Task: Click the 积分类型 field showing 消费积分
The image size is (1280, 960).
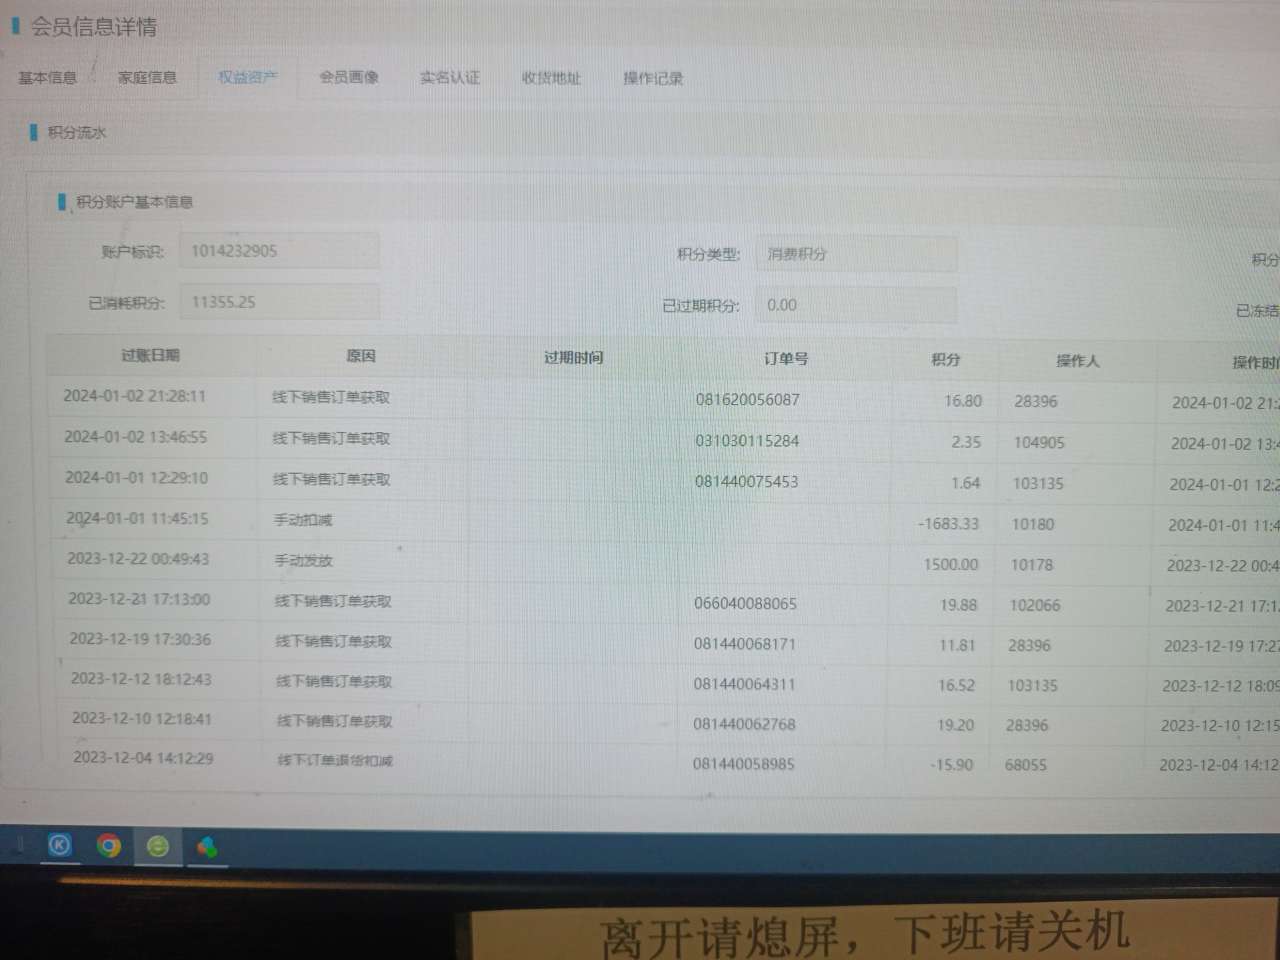Action: point(856,254)
